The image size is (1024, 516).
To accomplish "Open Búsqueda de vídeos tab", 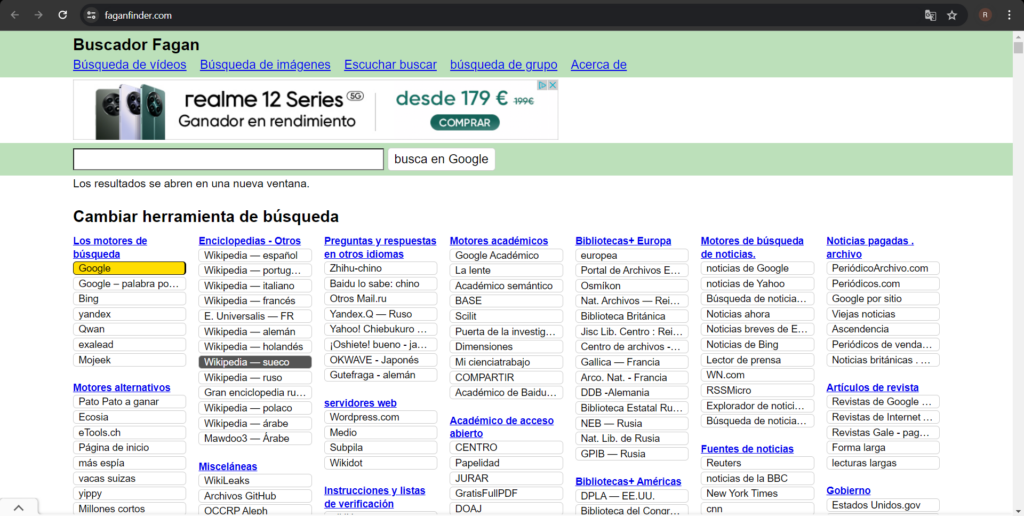I will (x=130, y=65).
